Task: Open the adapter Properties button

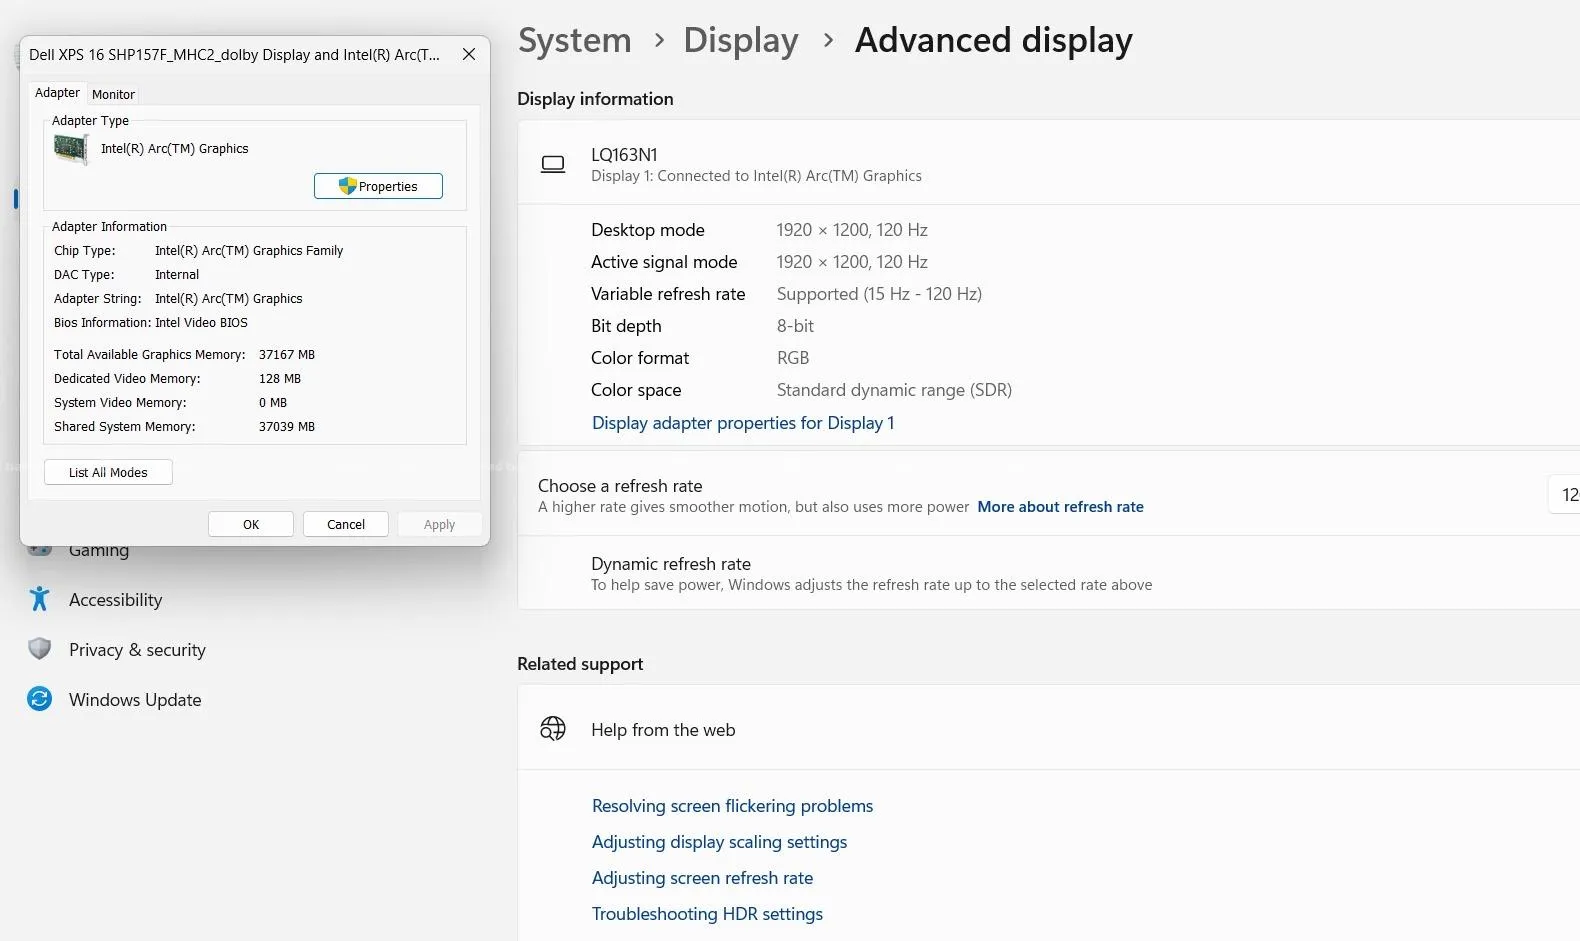Action: 378,186
